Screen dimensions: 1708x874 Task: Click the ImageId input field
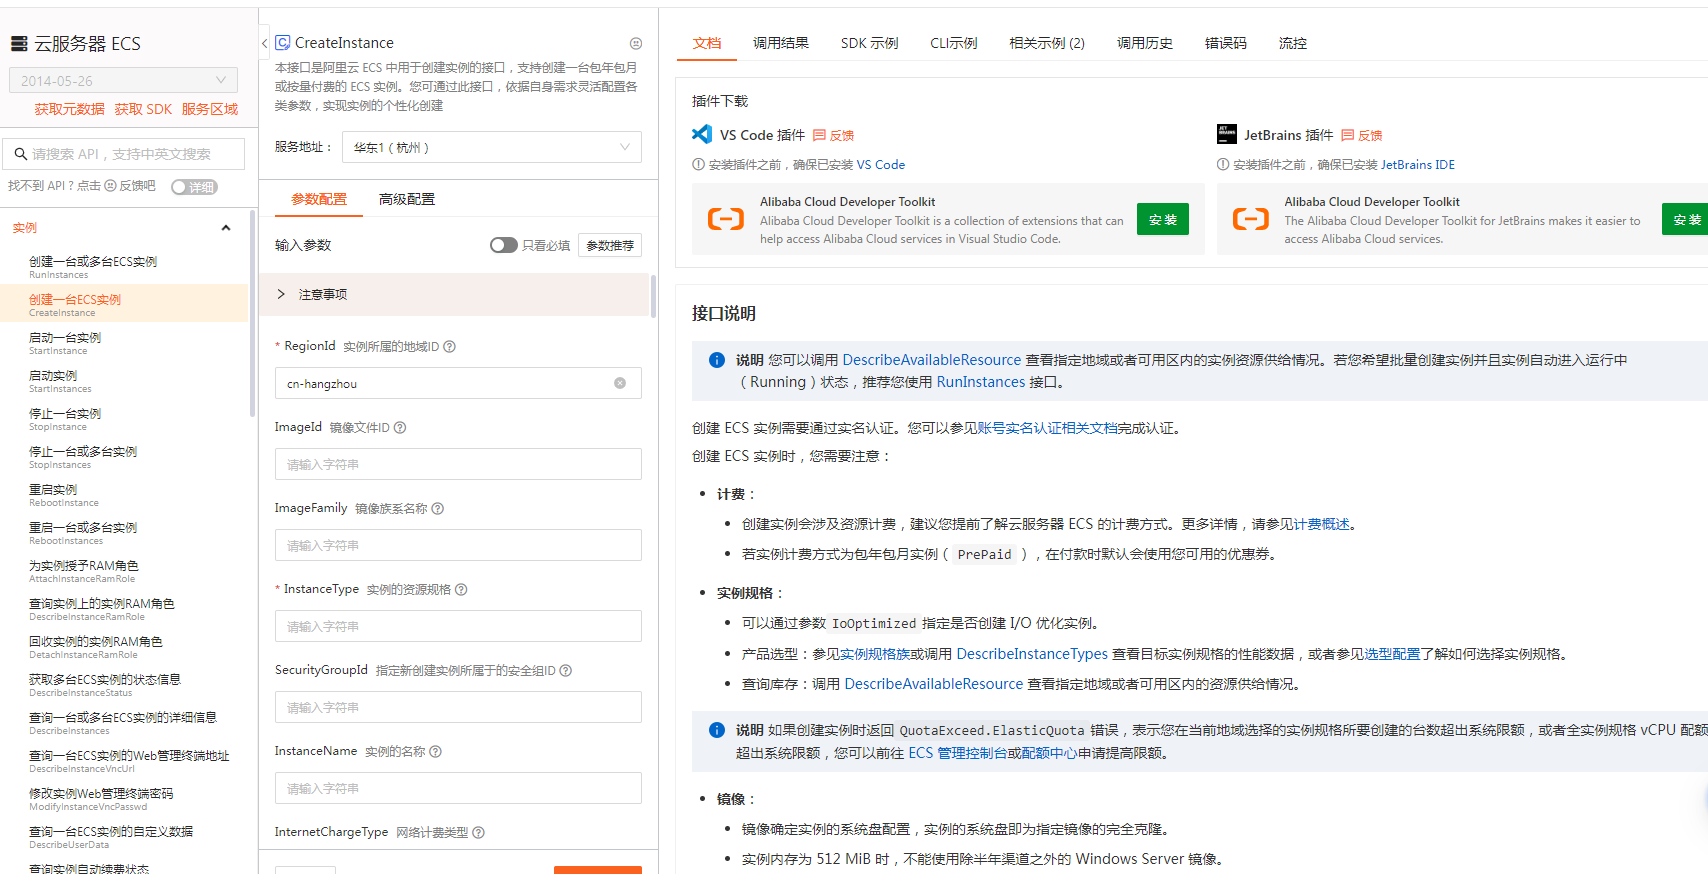458,464
